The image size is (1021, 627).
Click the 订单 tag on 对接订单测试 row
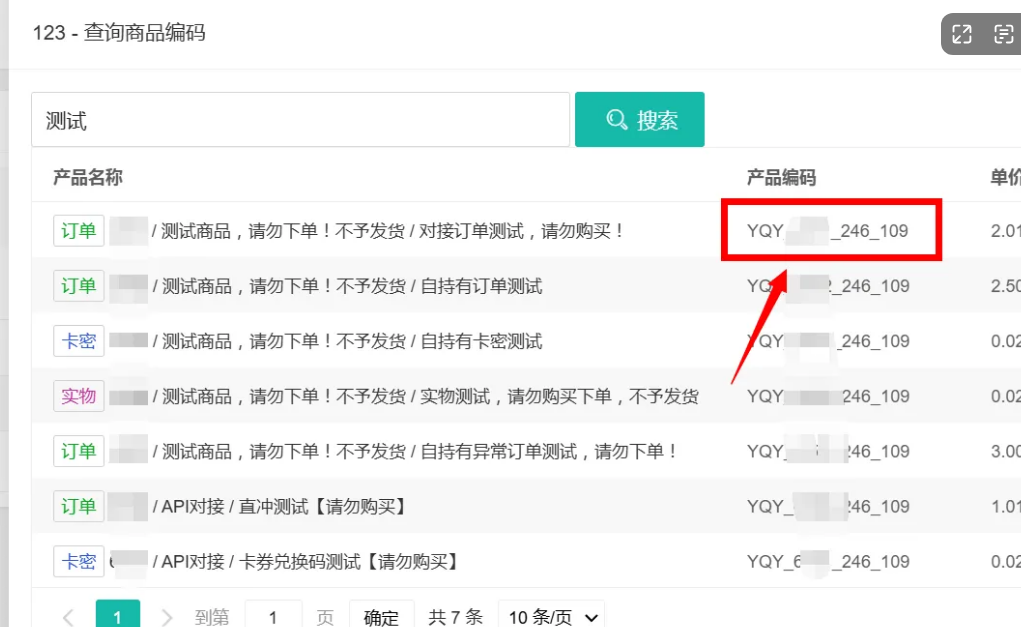coord(79,231)
